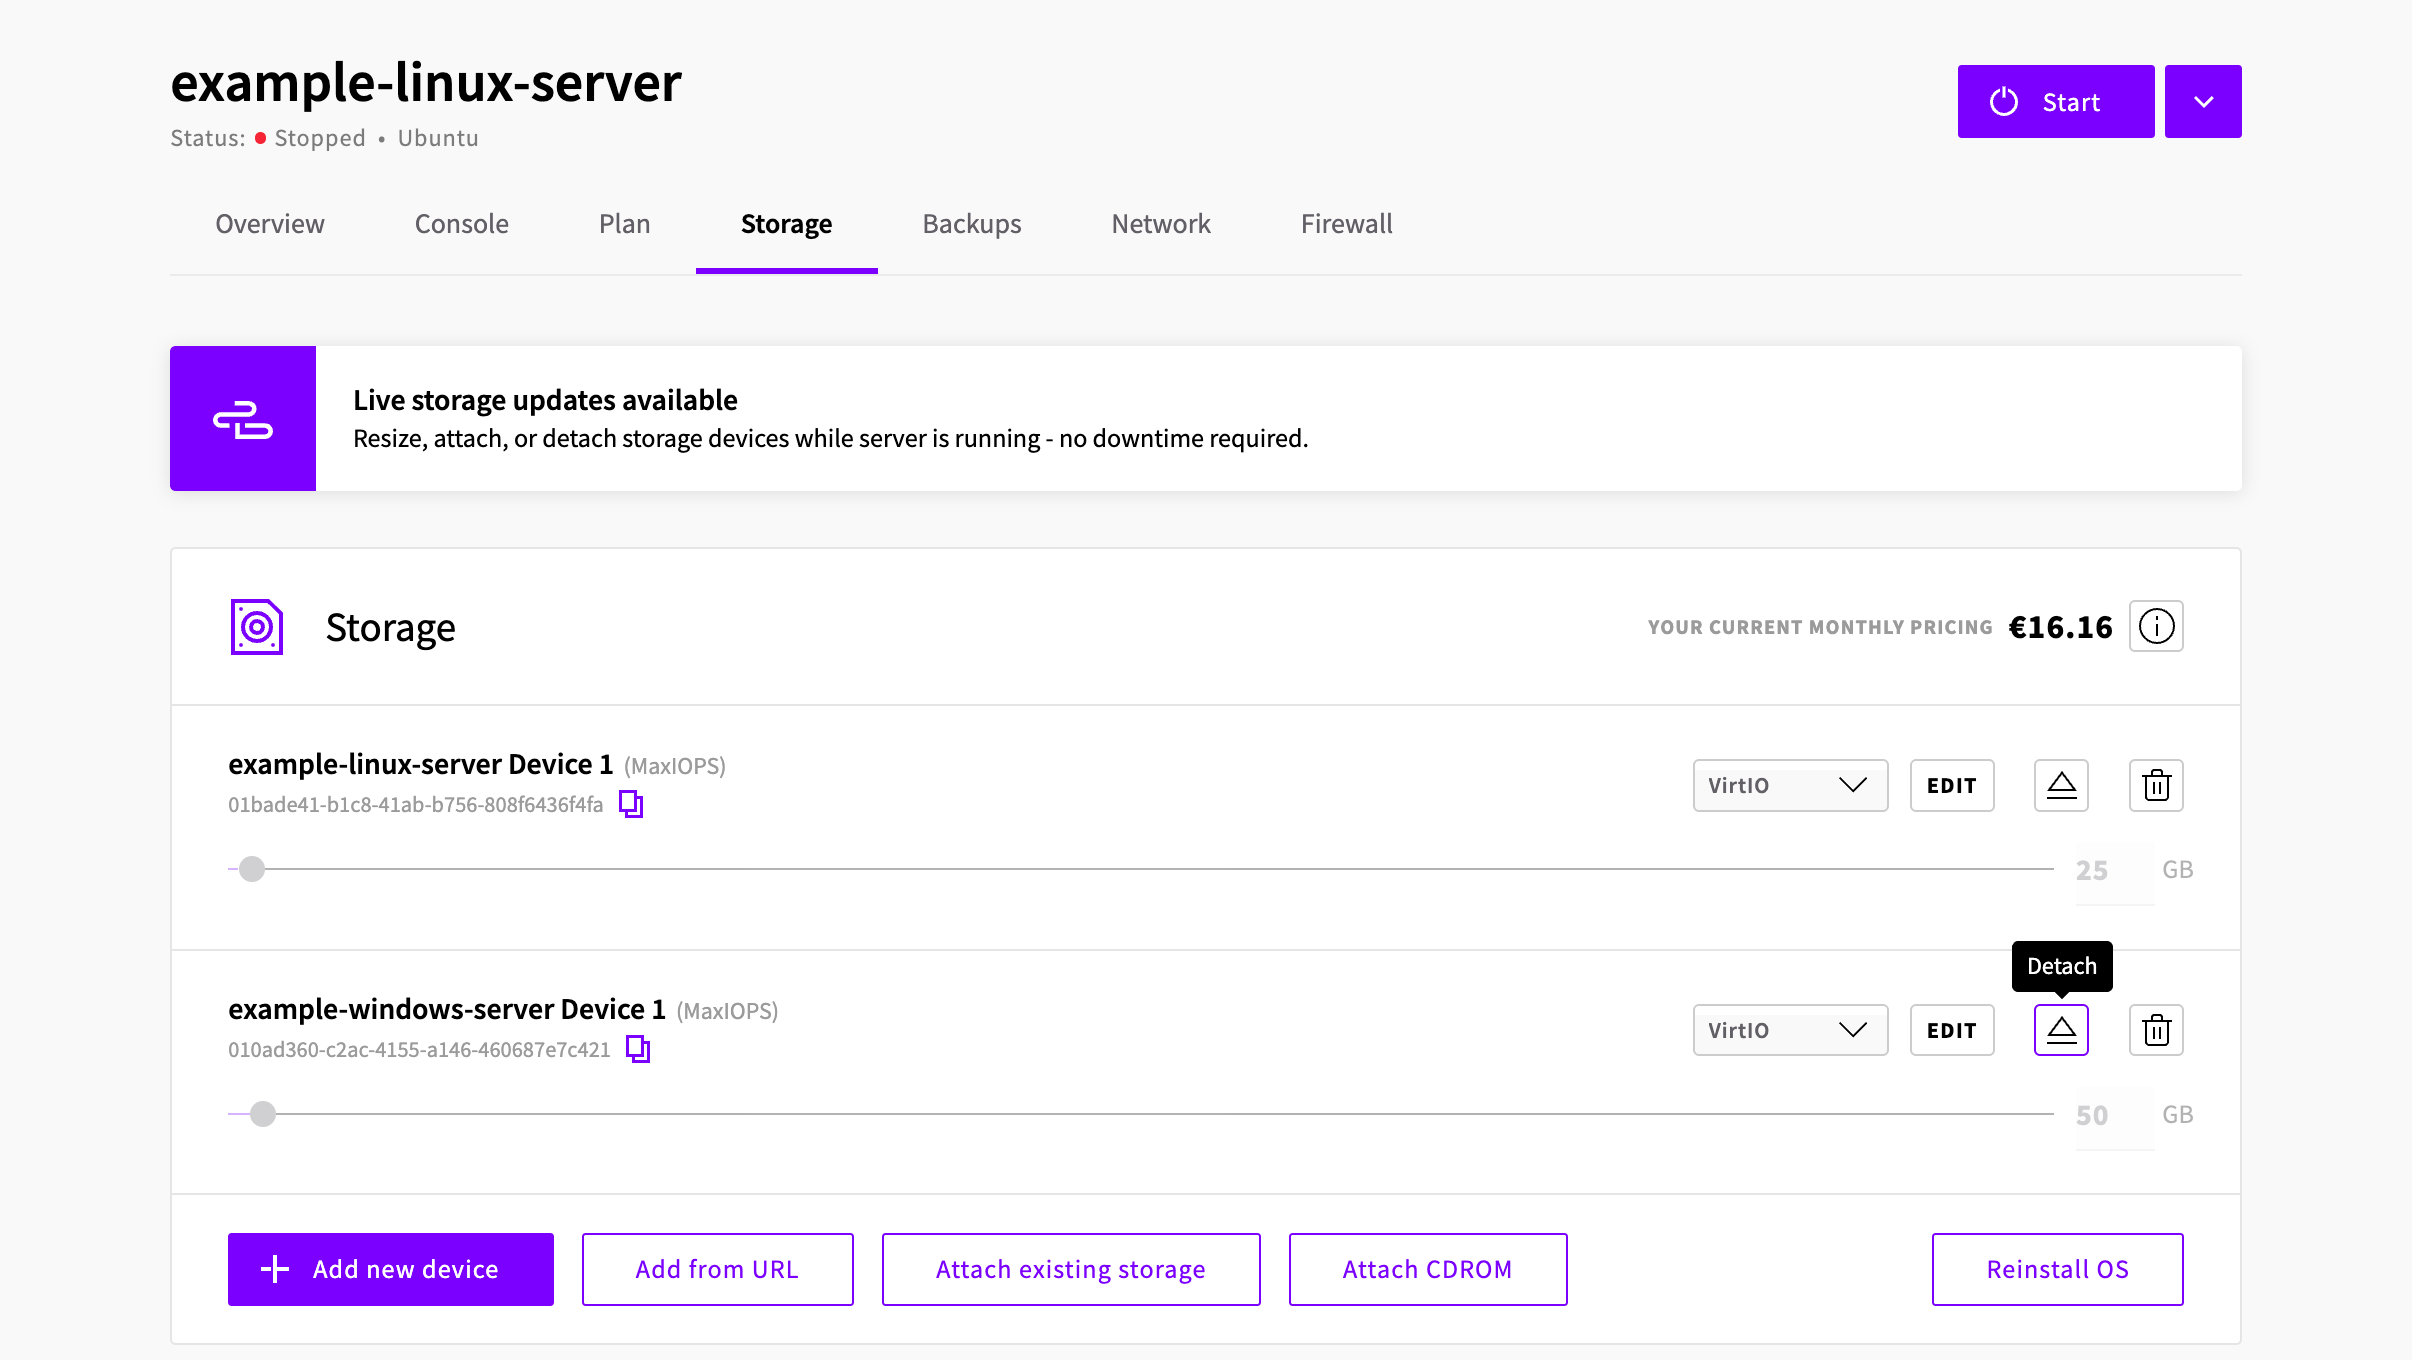Image resolution: width=2412 pixels, height=1360 pixels.
Task: Click the 50 GB size slider handle
Action: pos(263,1114)
